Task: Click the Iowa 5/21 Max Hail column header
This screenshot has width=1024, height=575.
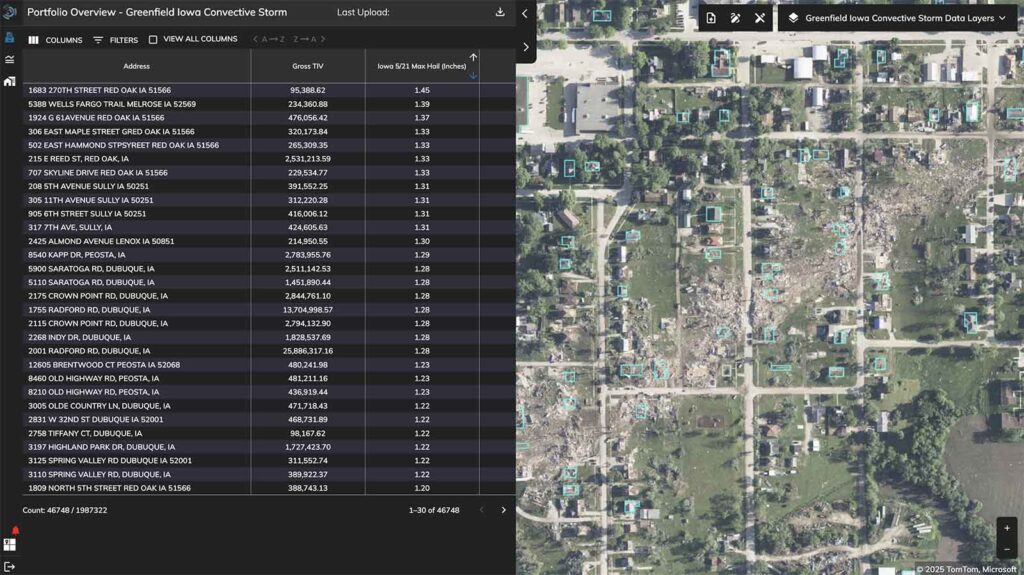Action: [422, 66]
